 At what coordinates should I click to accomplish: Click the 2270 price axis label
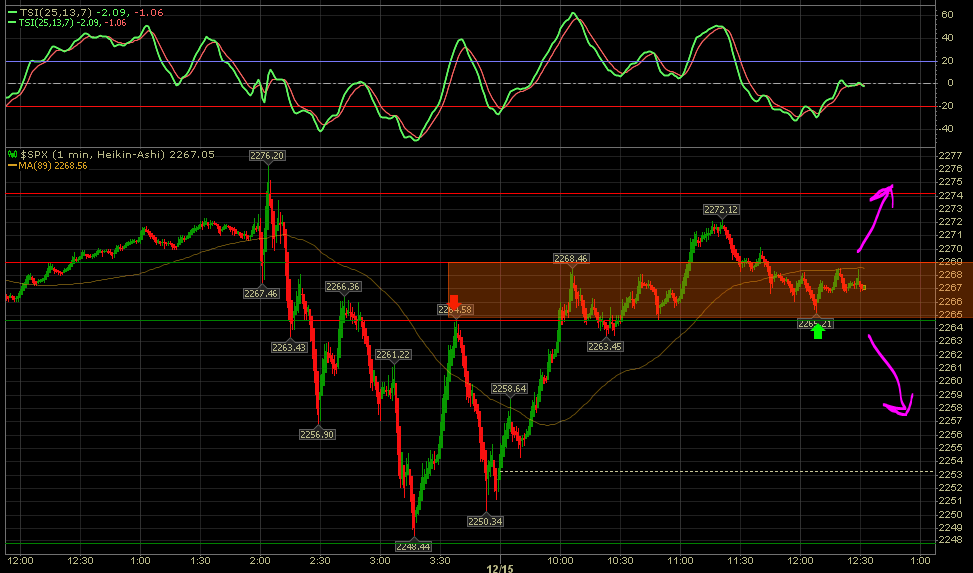click(x=951, y=248)
